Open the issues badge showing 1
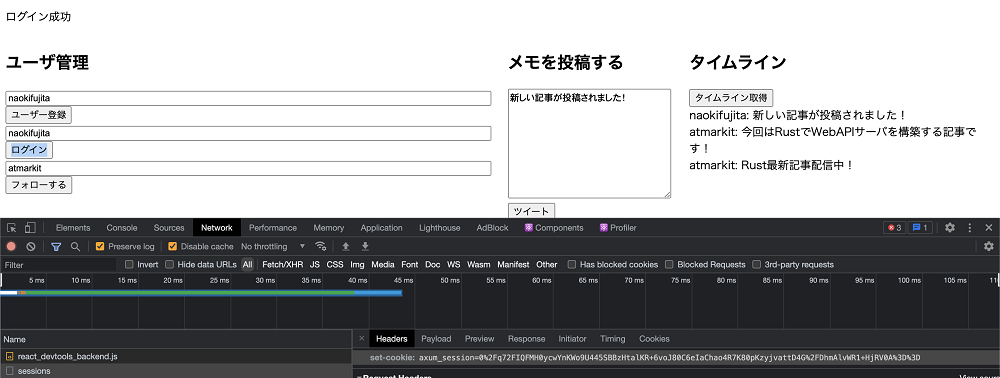This screenshot has width=1000, height=378. [x=920, y=228]
